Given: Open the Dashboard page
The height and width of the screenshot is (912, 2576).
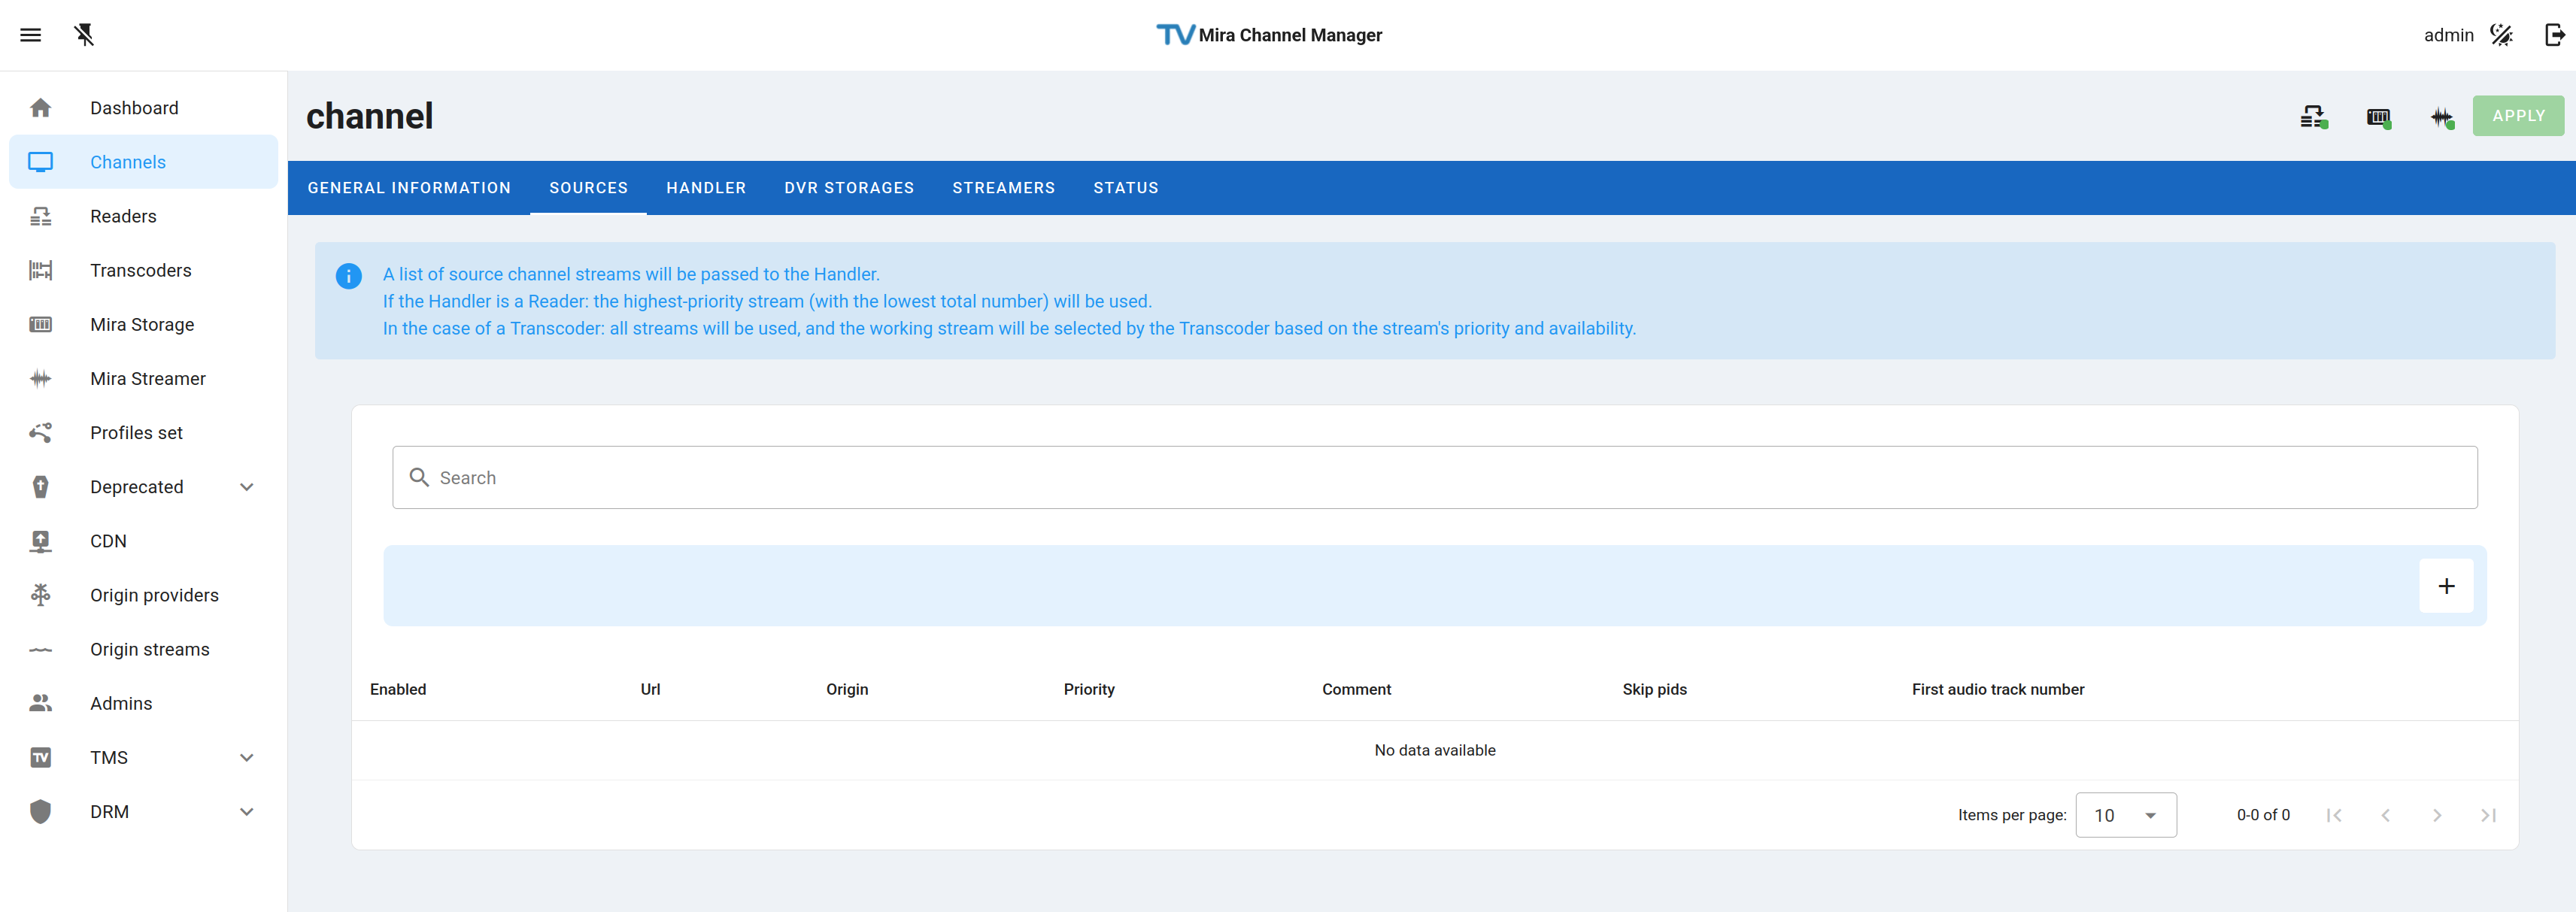Looking at the screenshot, I should pyautogui.click(x=134, y=108).
